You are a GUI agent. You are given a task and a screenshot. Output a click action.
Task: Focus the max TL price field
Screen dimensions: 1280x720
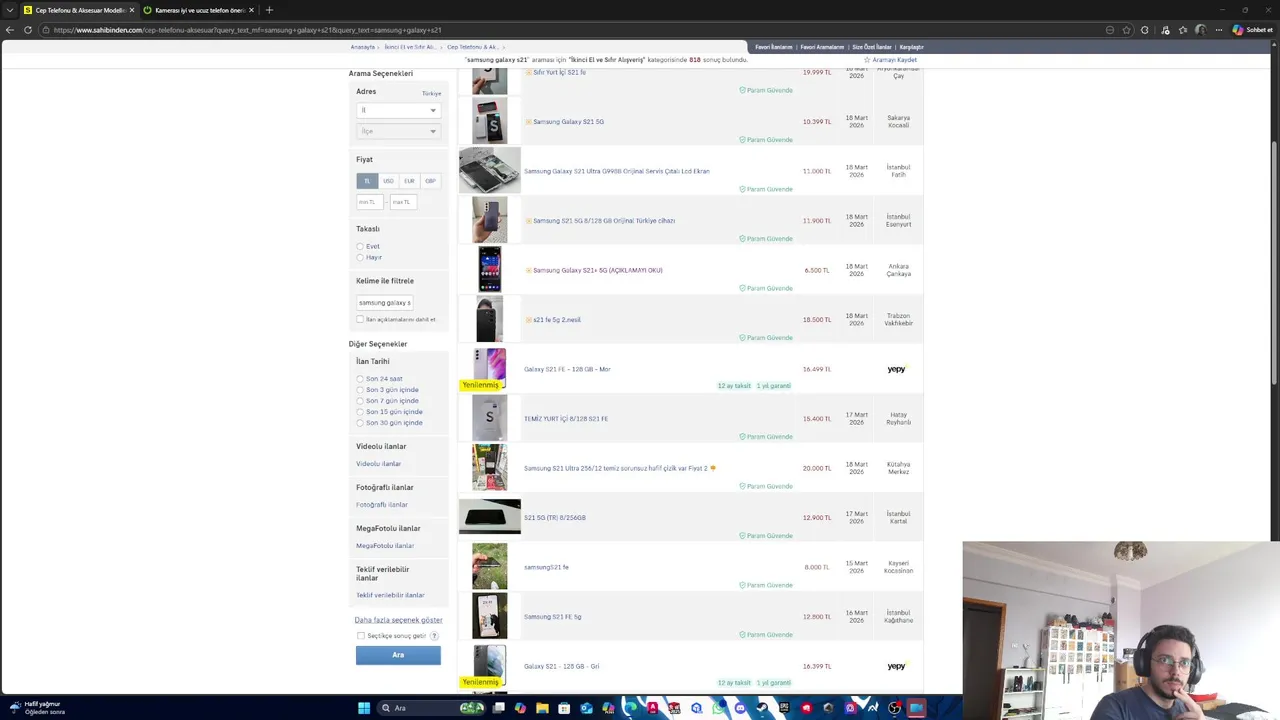tap(402, 202)
